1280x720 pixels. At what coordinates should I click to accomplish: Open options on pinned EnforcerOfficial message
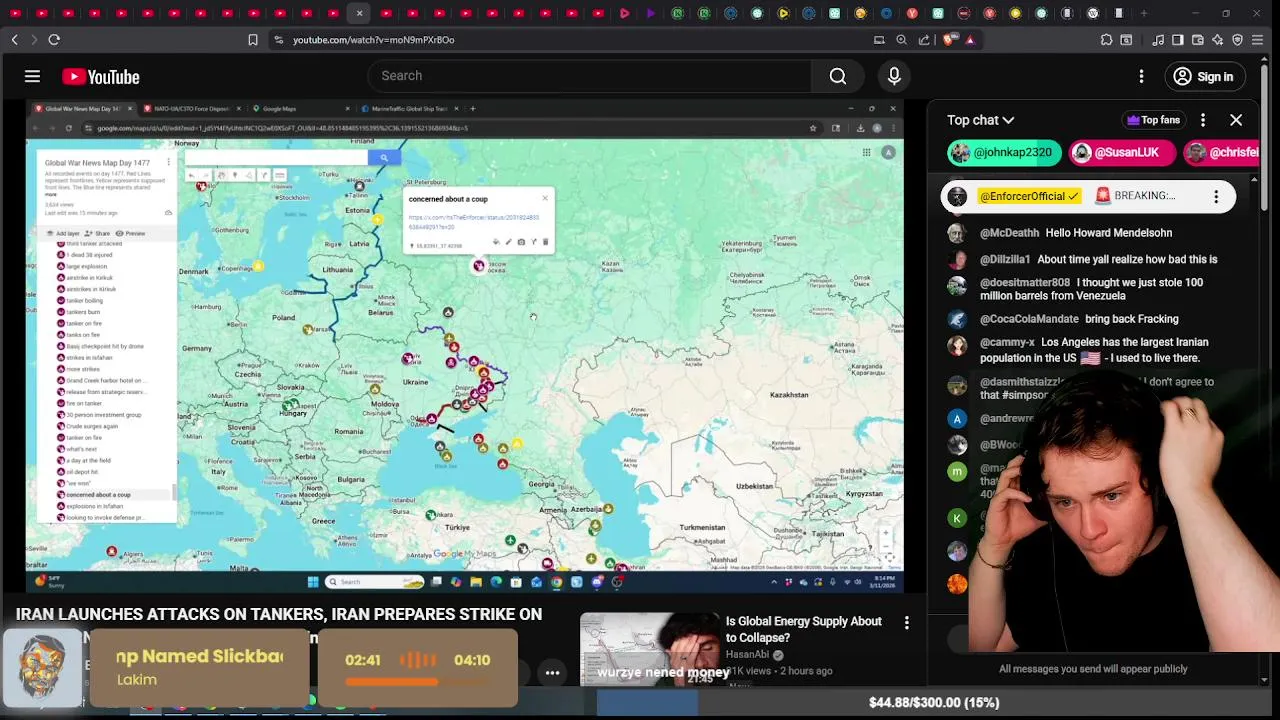point(1216,196)
